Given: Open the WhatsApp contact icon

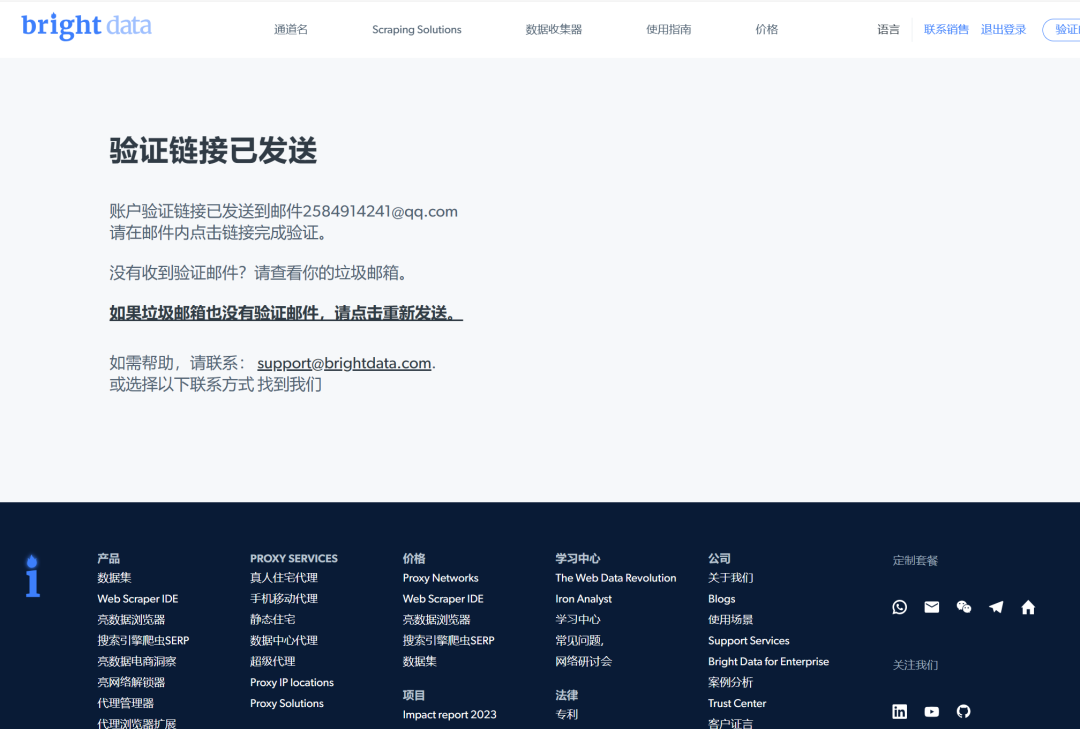Looking at the screenshot, I should click(900, 607).
